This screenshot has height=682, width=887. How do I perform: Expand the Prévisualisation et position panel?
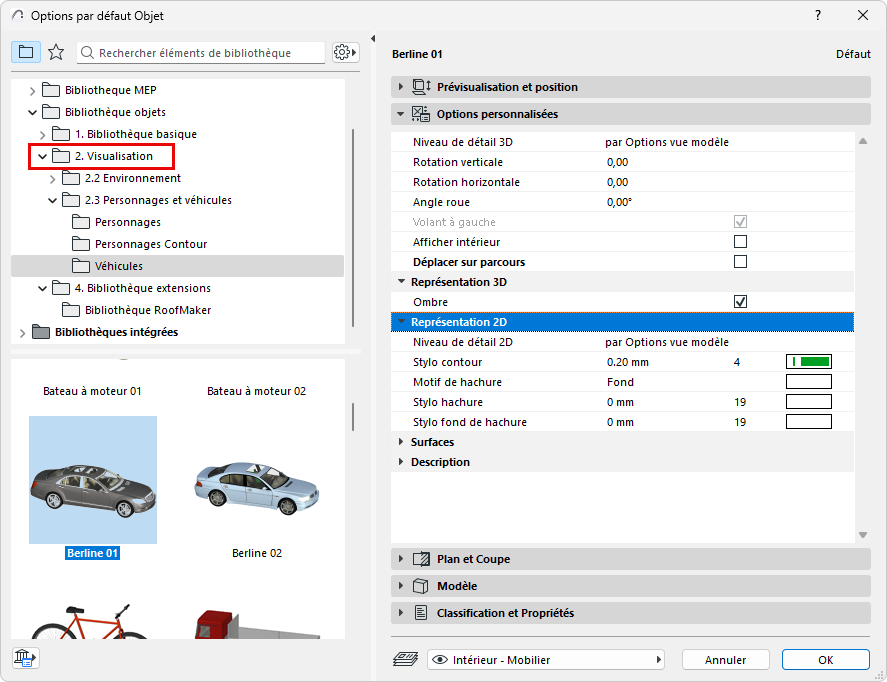point(402,87)
